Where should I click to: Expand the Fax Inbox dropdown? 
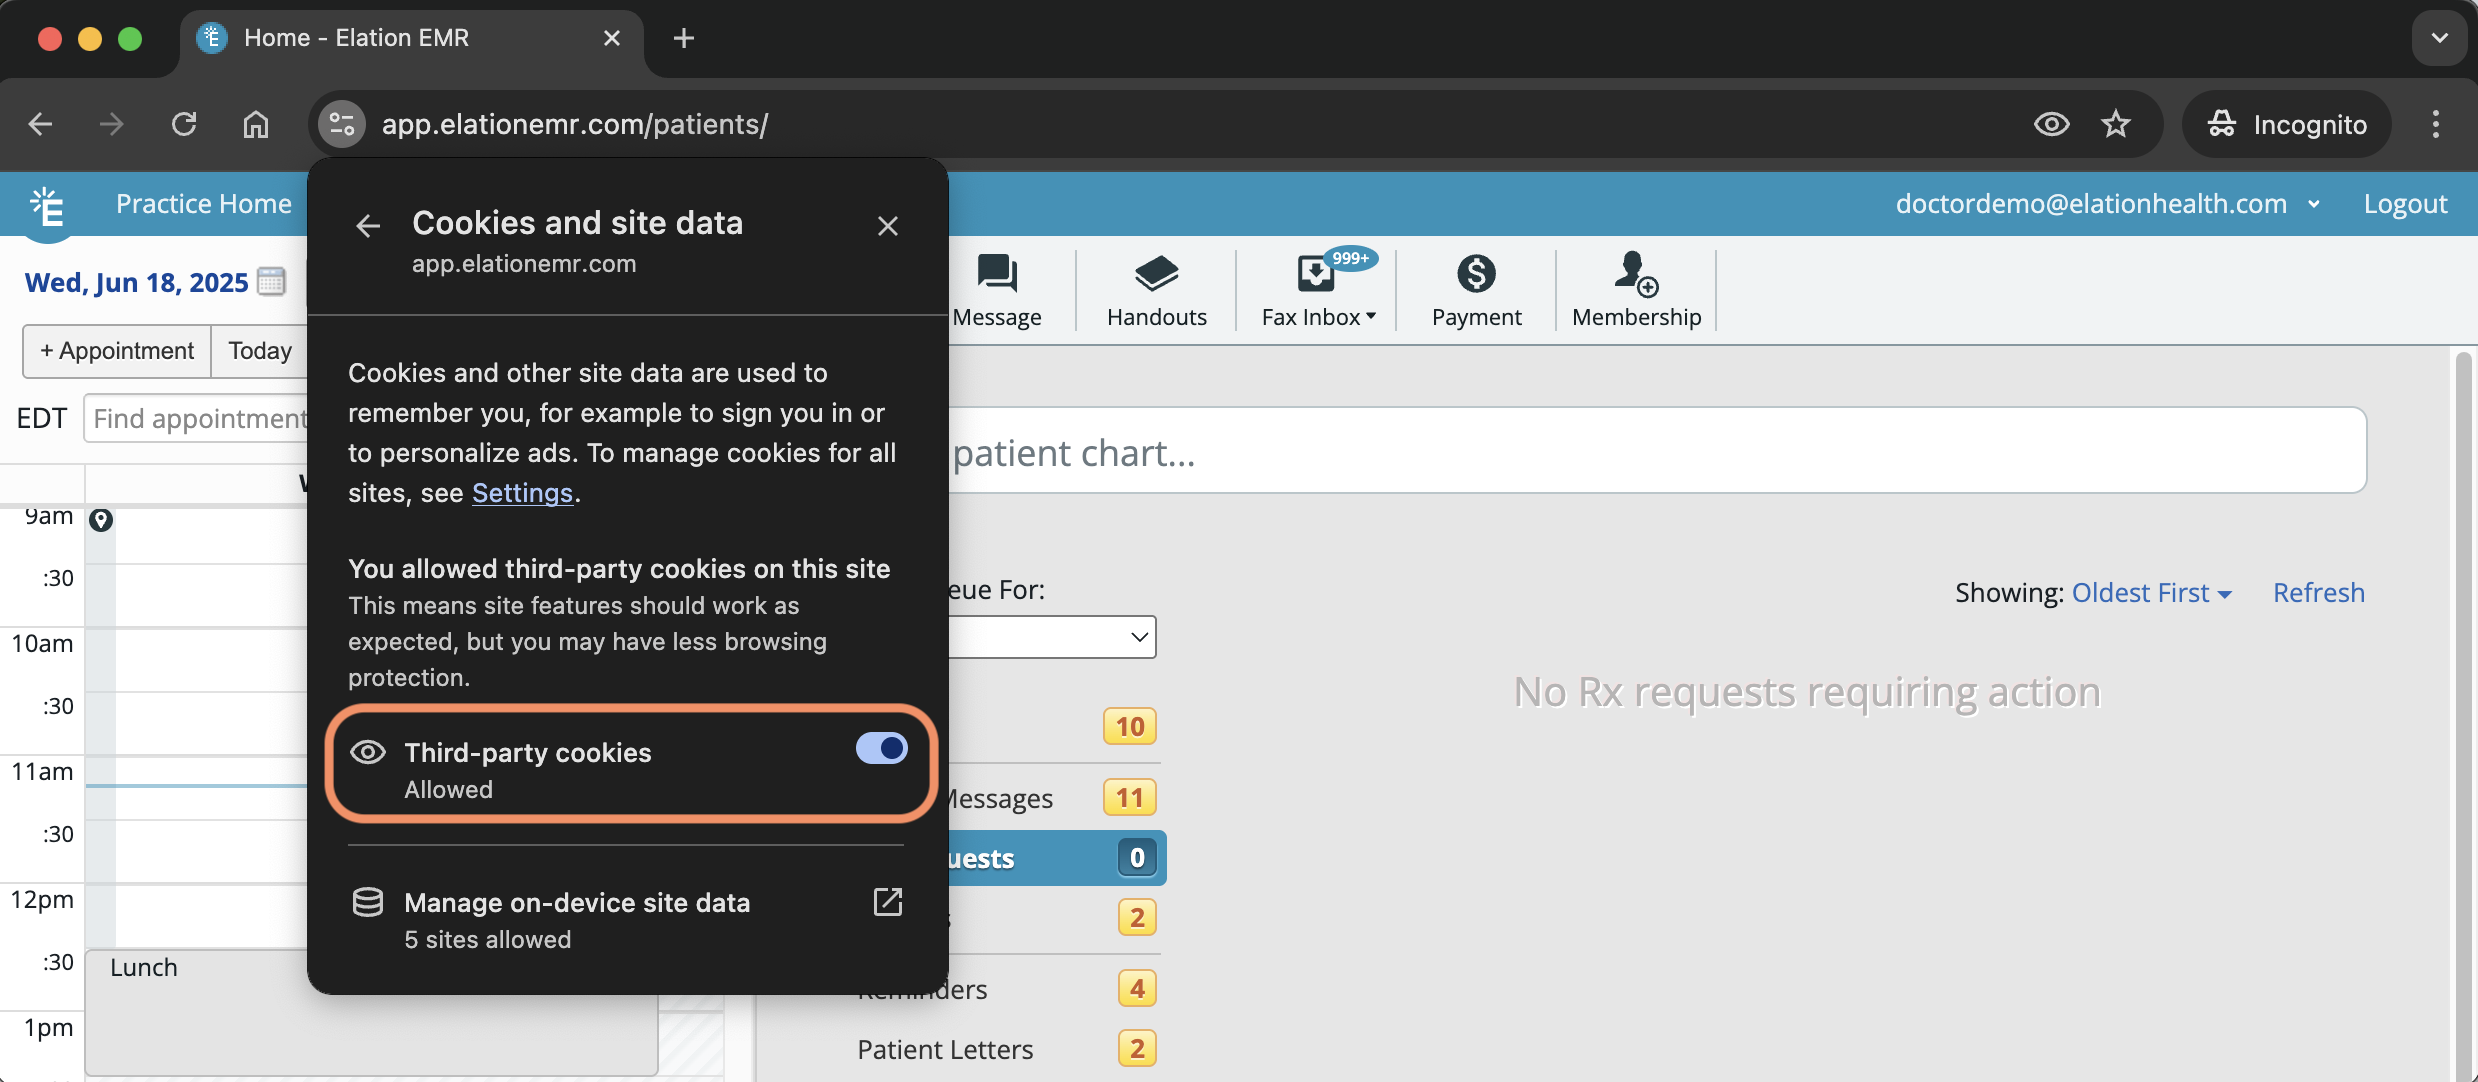click(1318, 316)
